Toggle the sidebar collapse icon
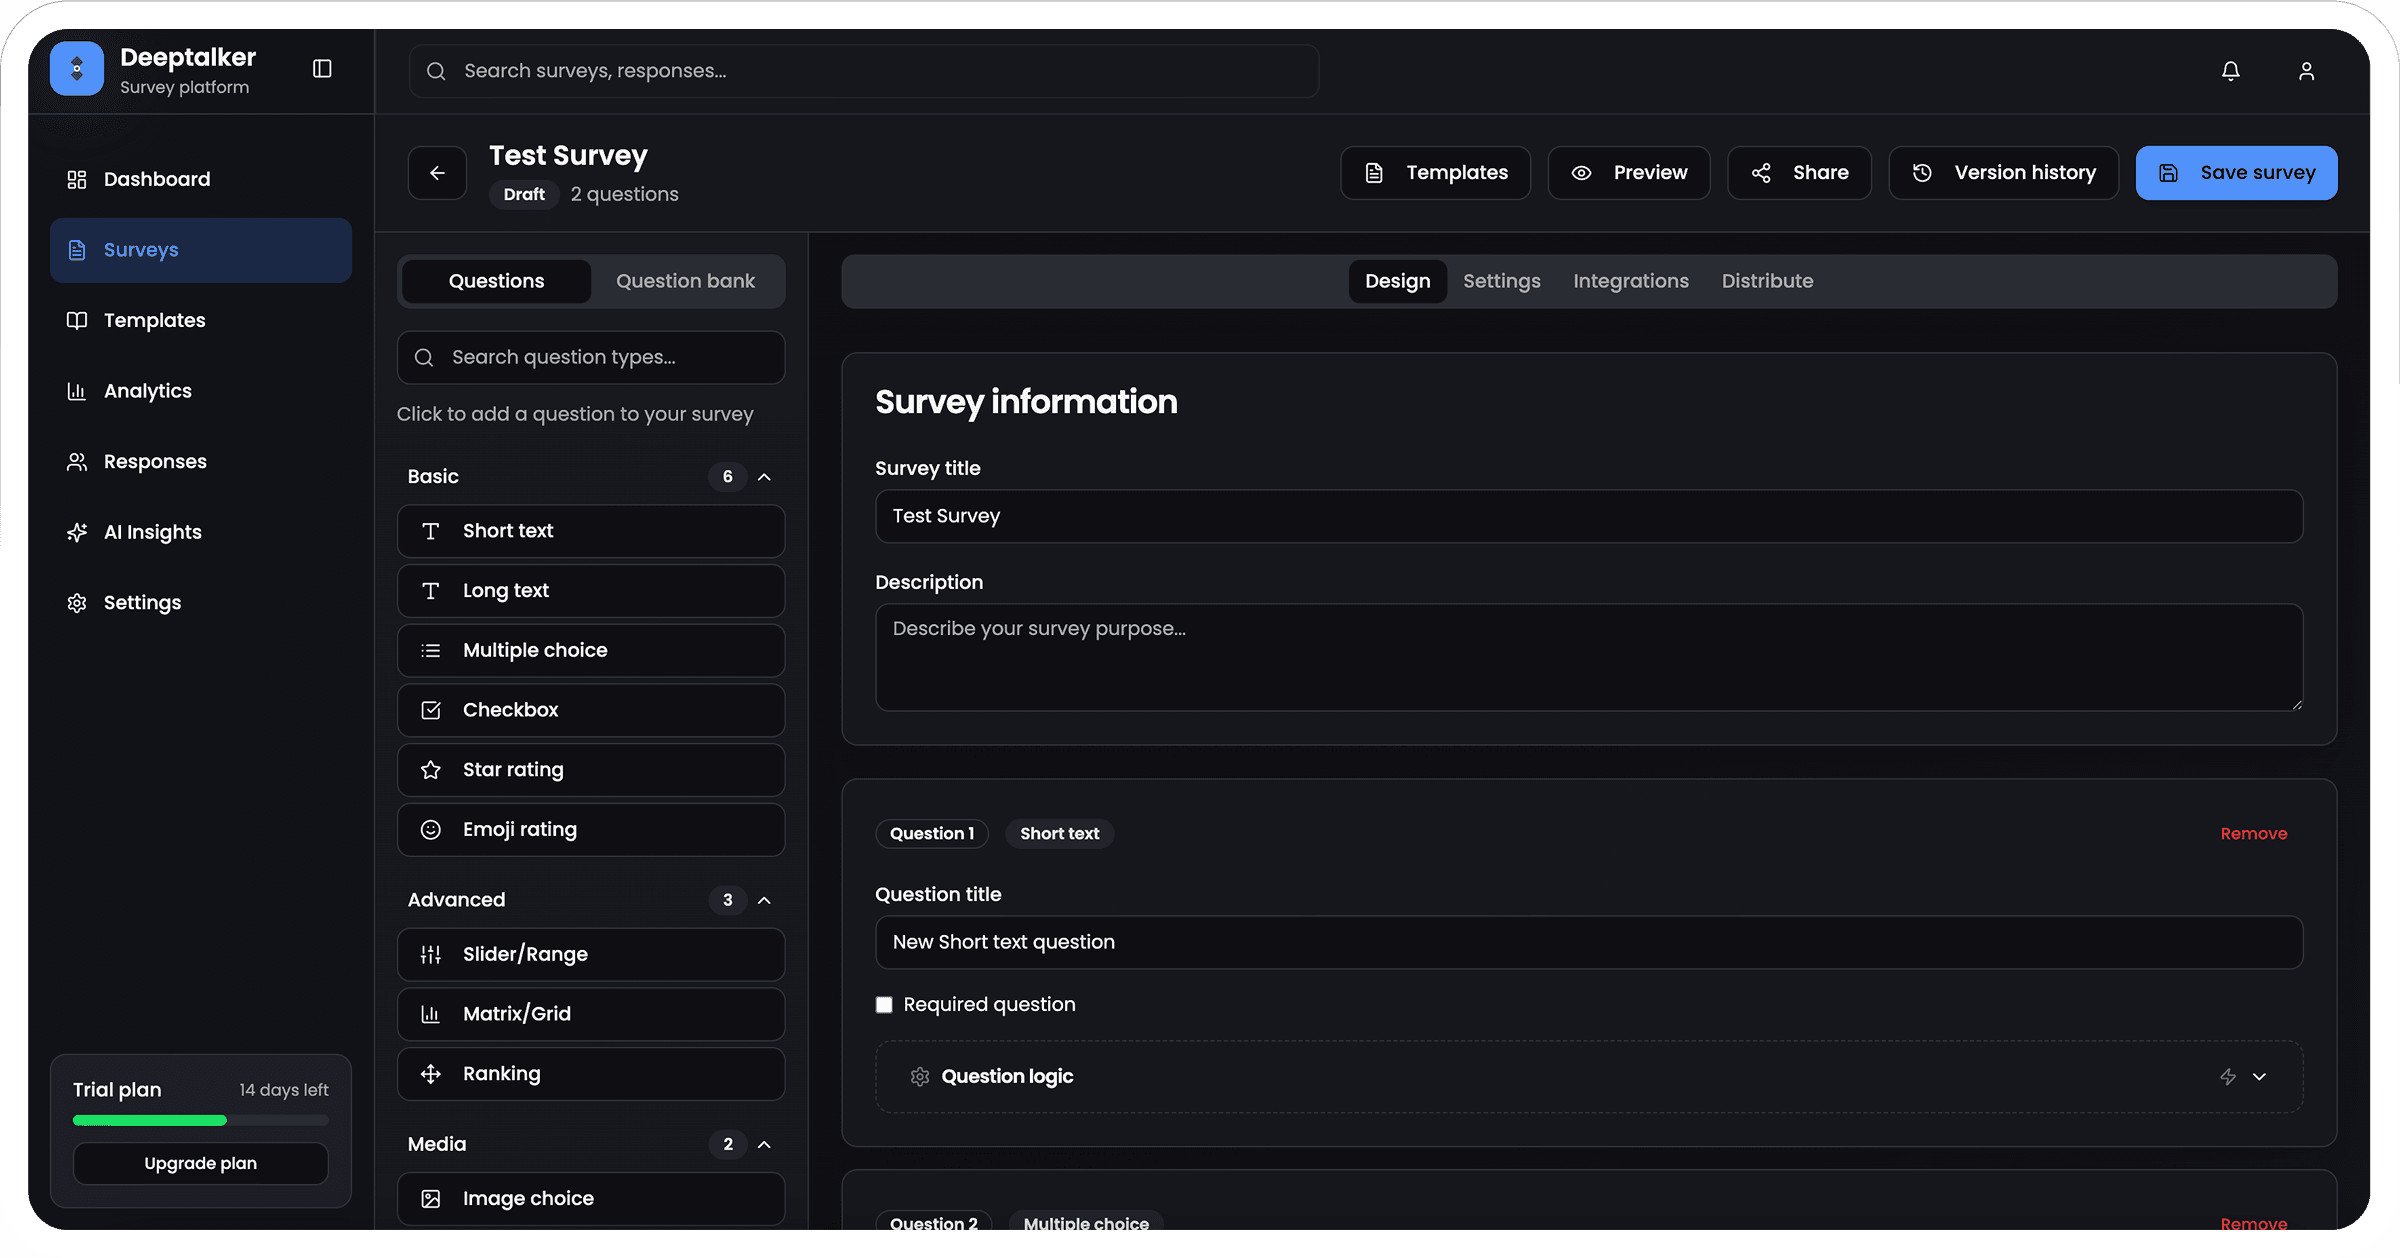Image resolution: width=2400 pixels, height=1258 pixels. click(322, 69)
